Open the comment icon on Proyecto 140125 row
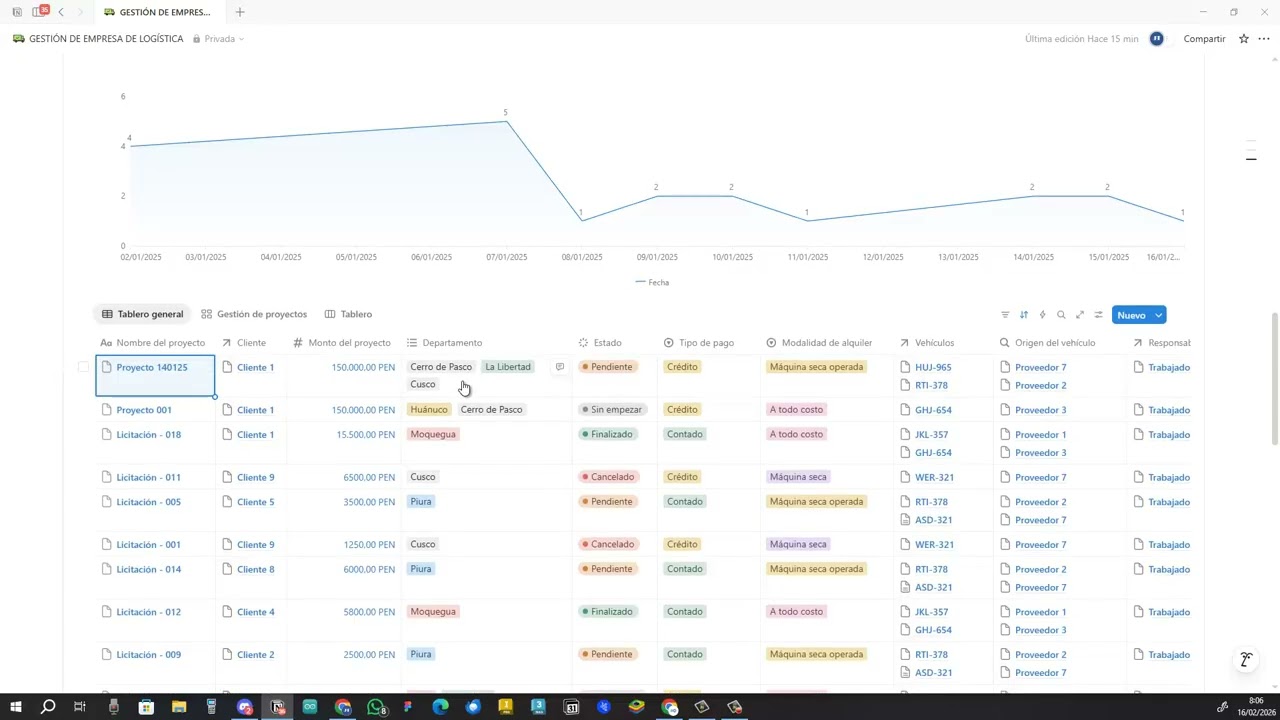Viewport: 1280px width, 720px height. pyautogui.click(x=560, y=367)
